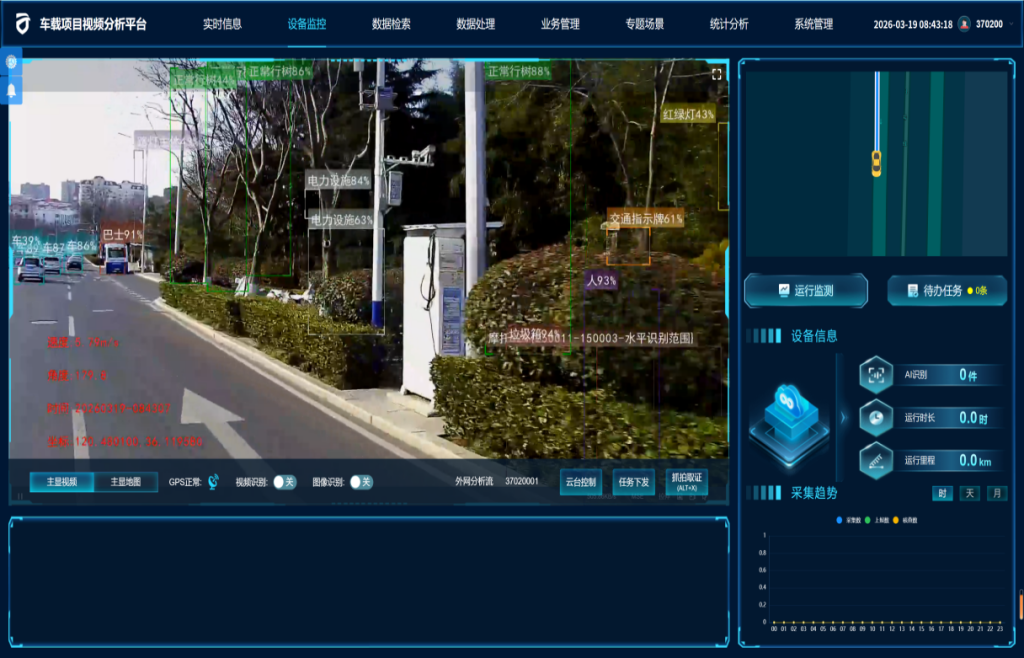Click the fullscreen icon on video feed
Screen dimensions: 1024x658
[x=716, y=74]
